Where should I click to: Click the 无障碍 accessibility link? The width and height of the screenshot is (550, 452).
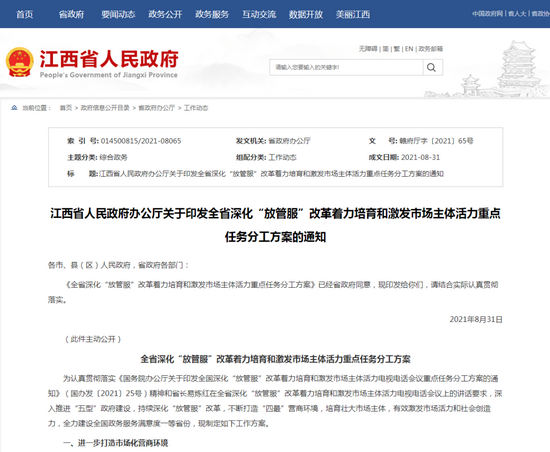tap(368, 49)
